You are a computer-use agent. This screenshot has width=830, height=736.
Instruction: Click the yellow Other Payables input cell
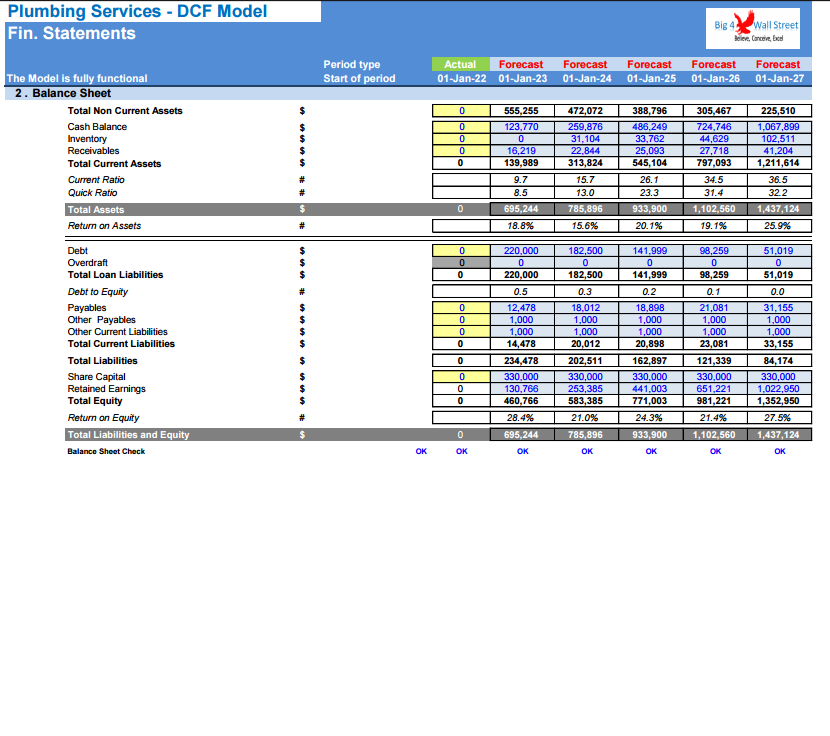pos(461,320)
